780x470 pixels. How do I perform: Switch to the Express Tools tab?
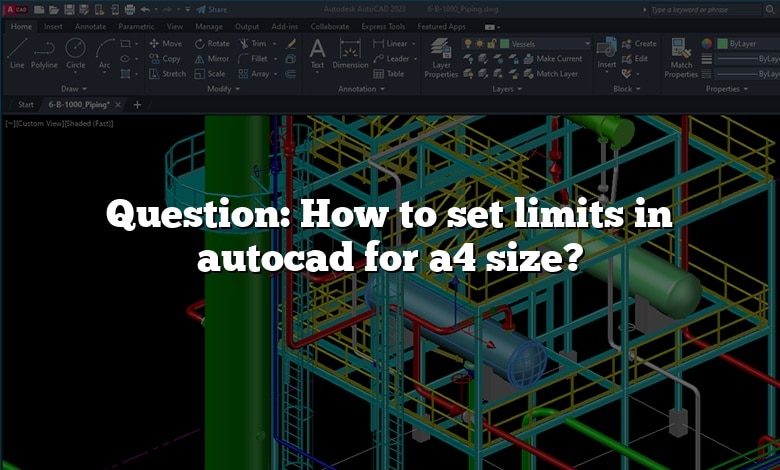[x=384, y=26]
